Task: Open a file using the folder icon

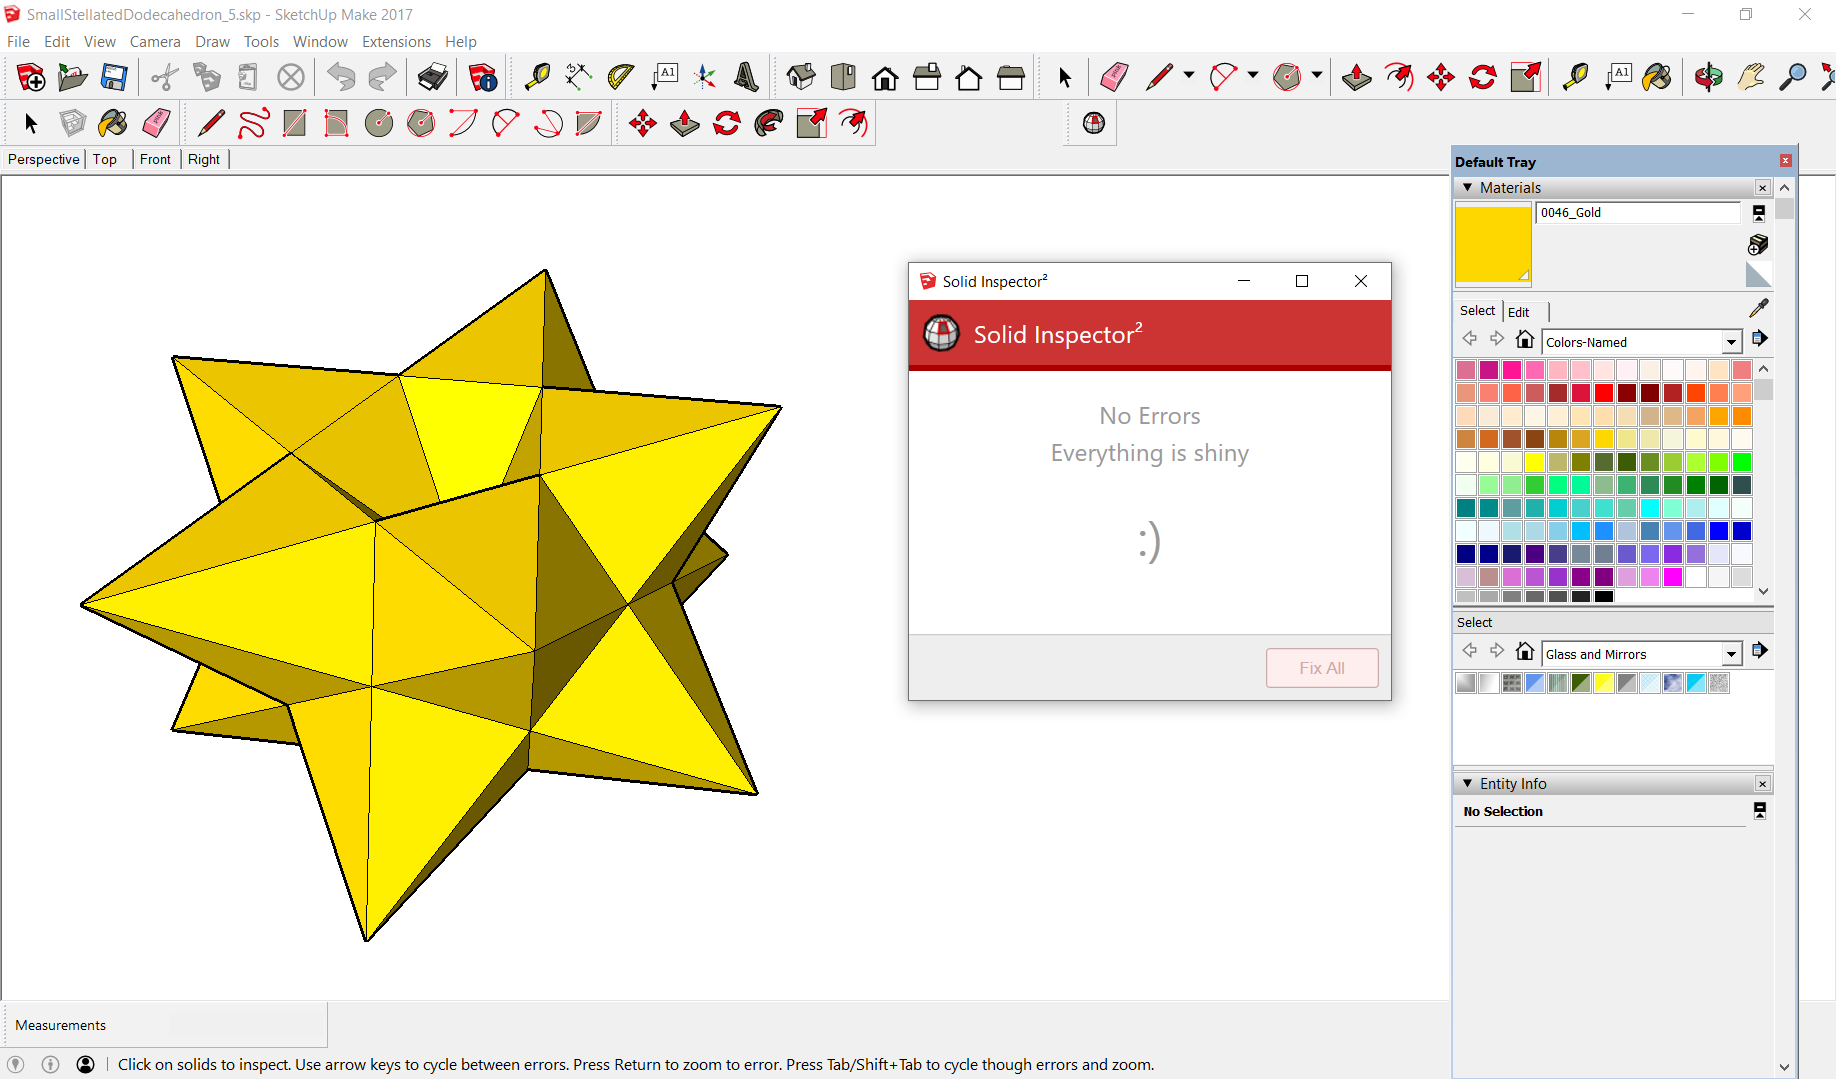Action: [x=72, y=77]
